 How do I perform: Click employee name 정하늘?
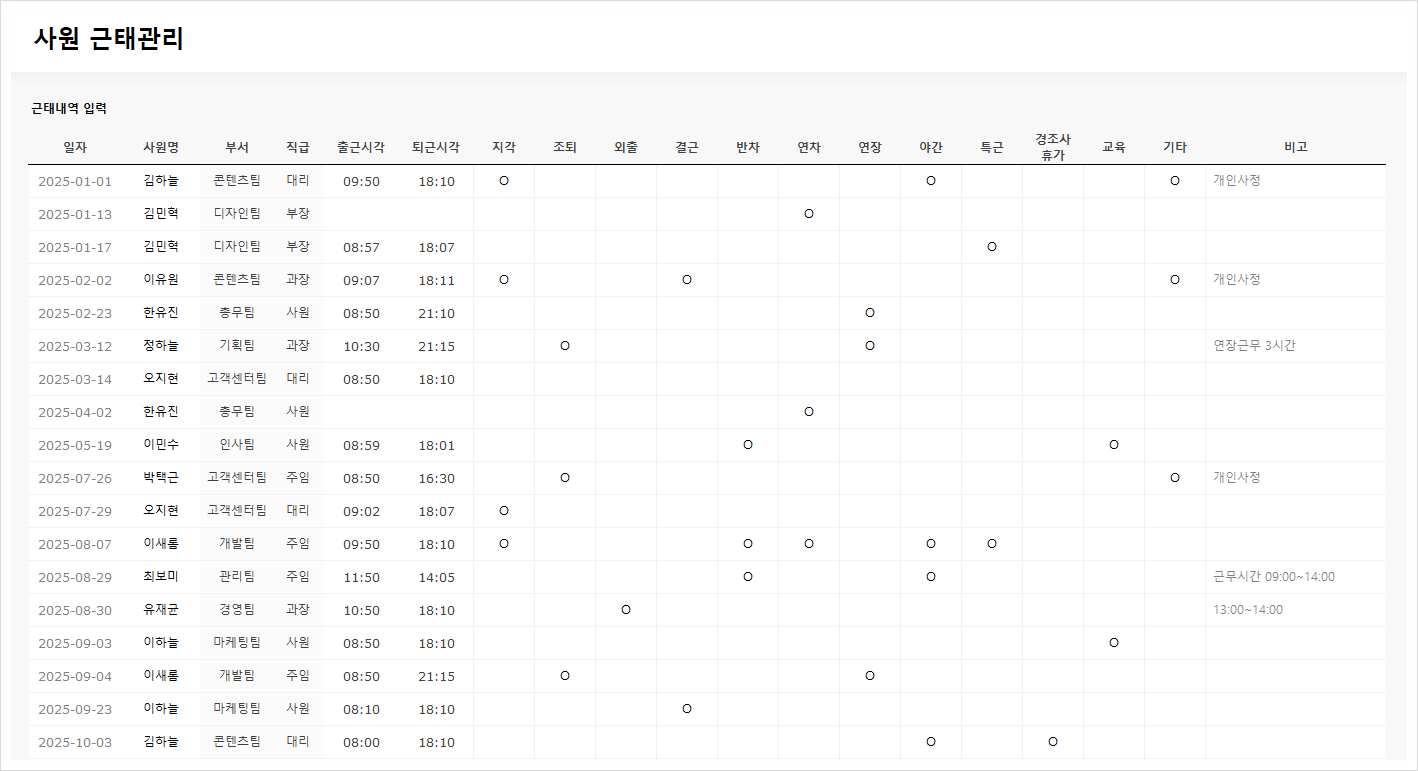tap(161, 346)
